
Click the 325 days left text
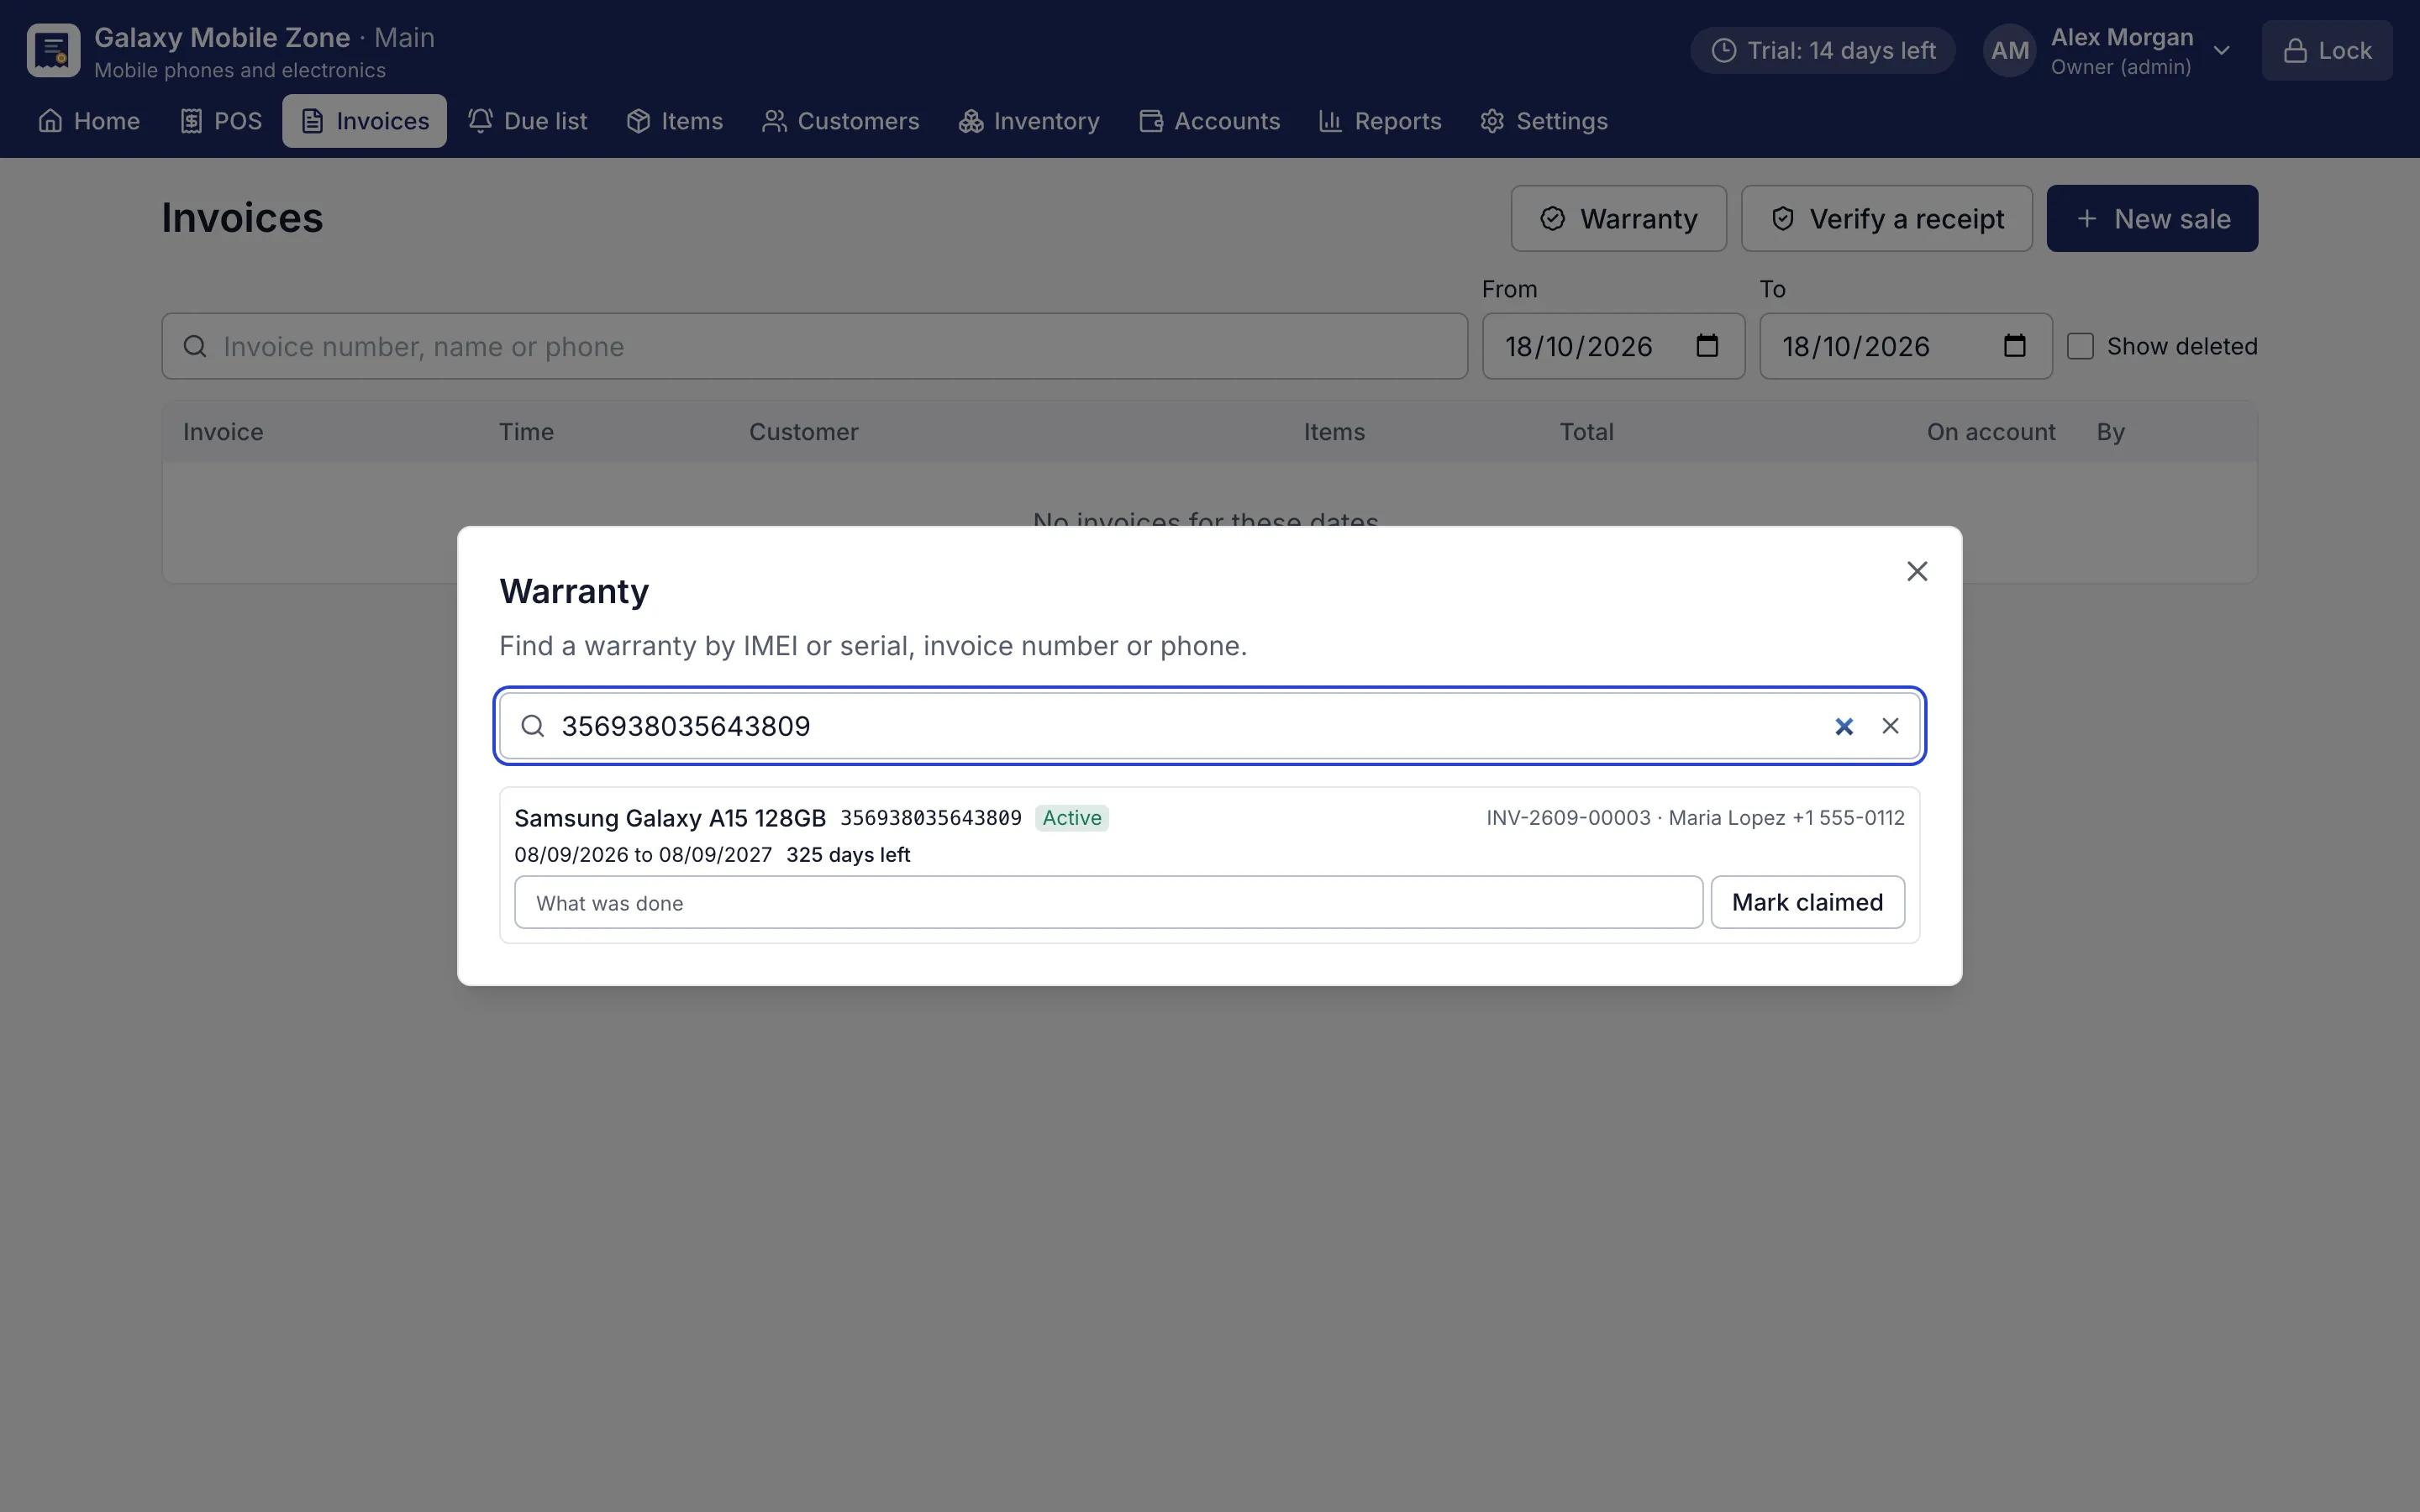point(848,855)
